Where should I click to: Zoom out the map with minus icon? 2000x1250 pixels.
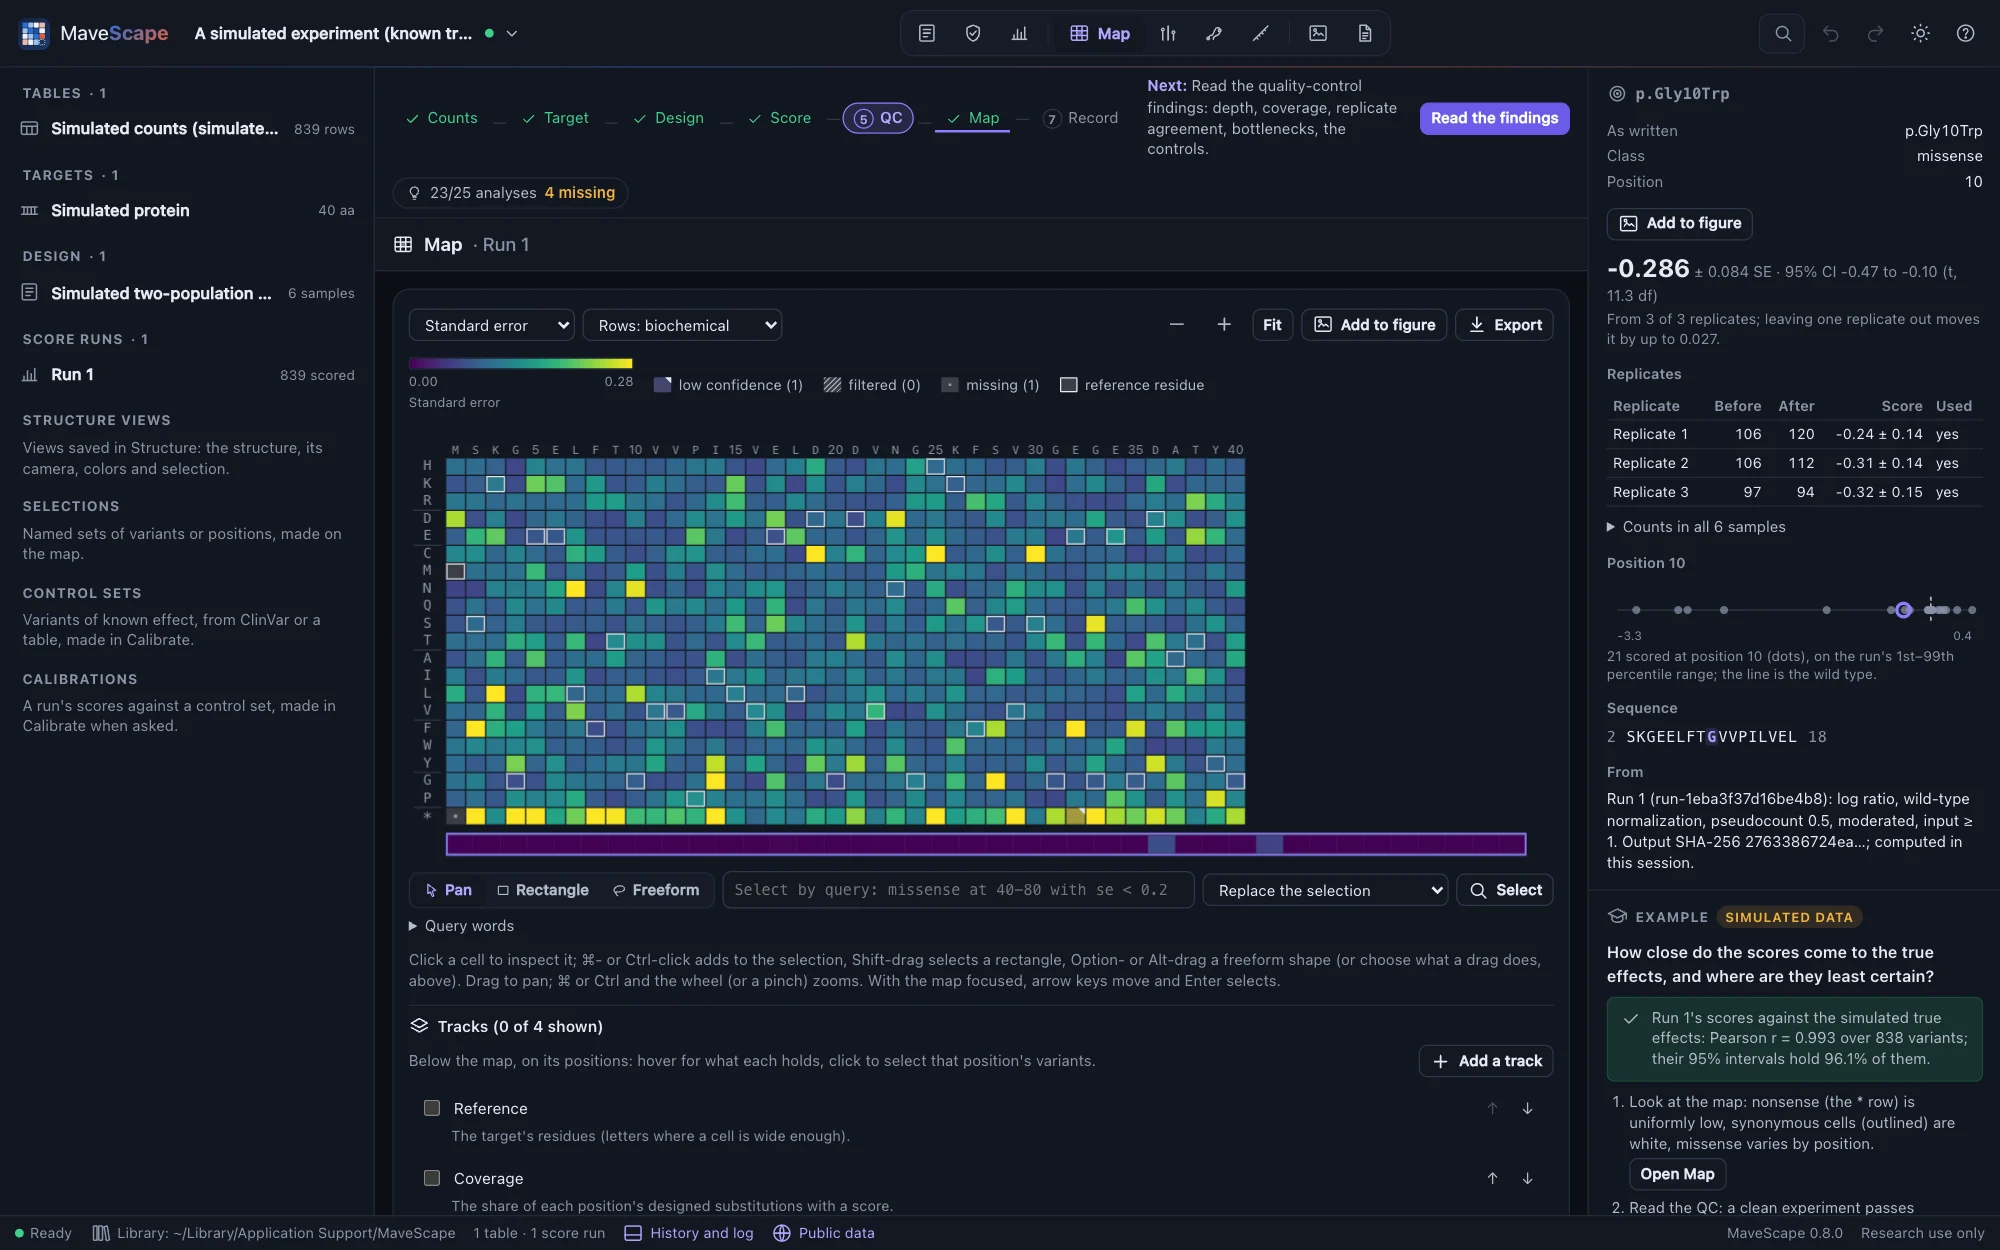coord(1177,324)
